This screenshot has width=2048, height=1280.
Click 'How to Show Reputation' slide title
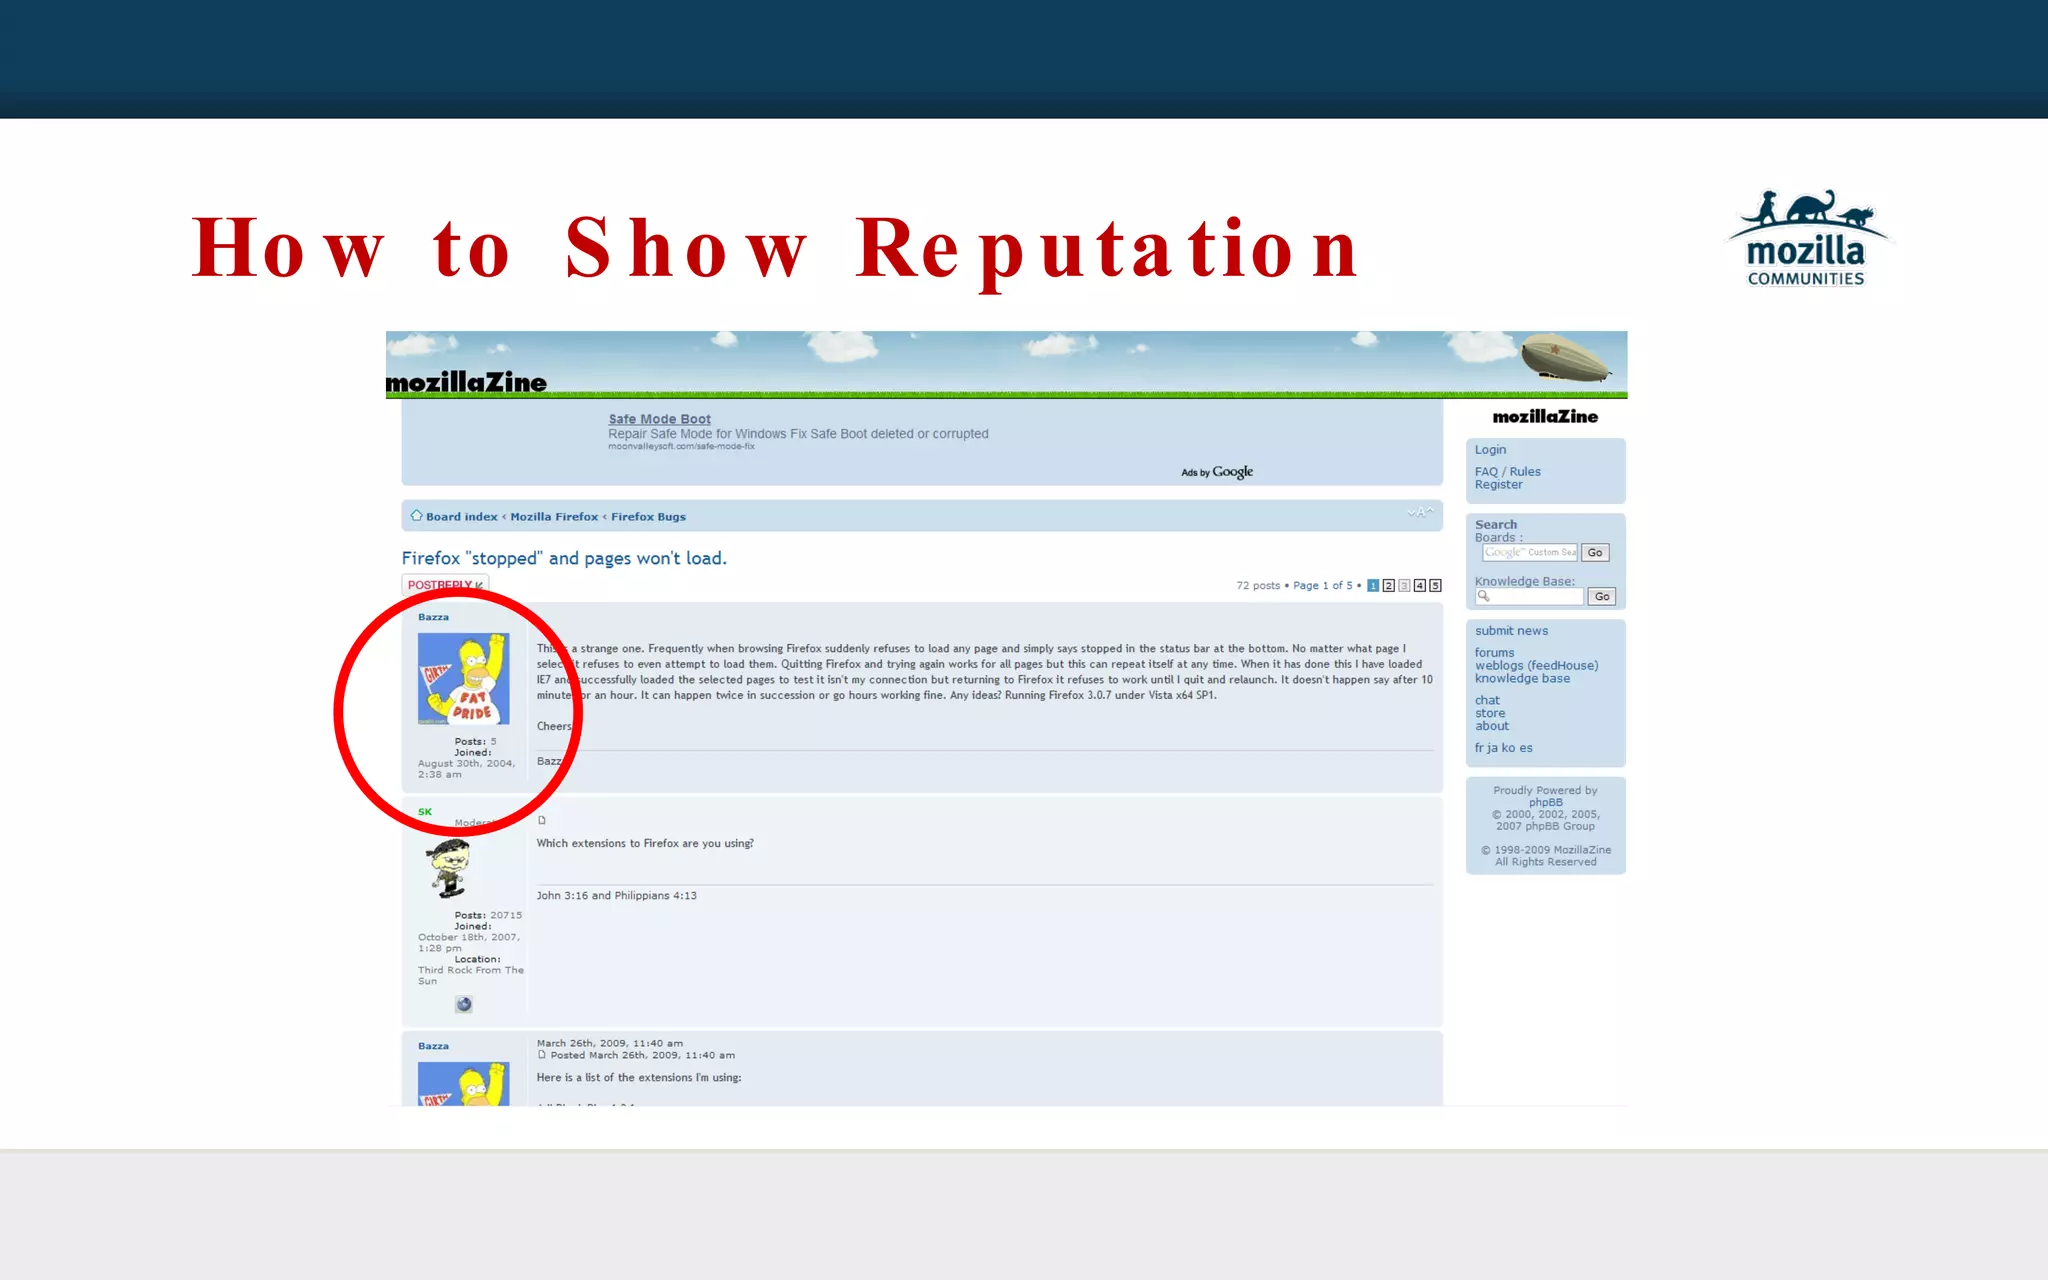(x=776, y=248)
